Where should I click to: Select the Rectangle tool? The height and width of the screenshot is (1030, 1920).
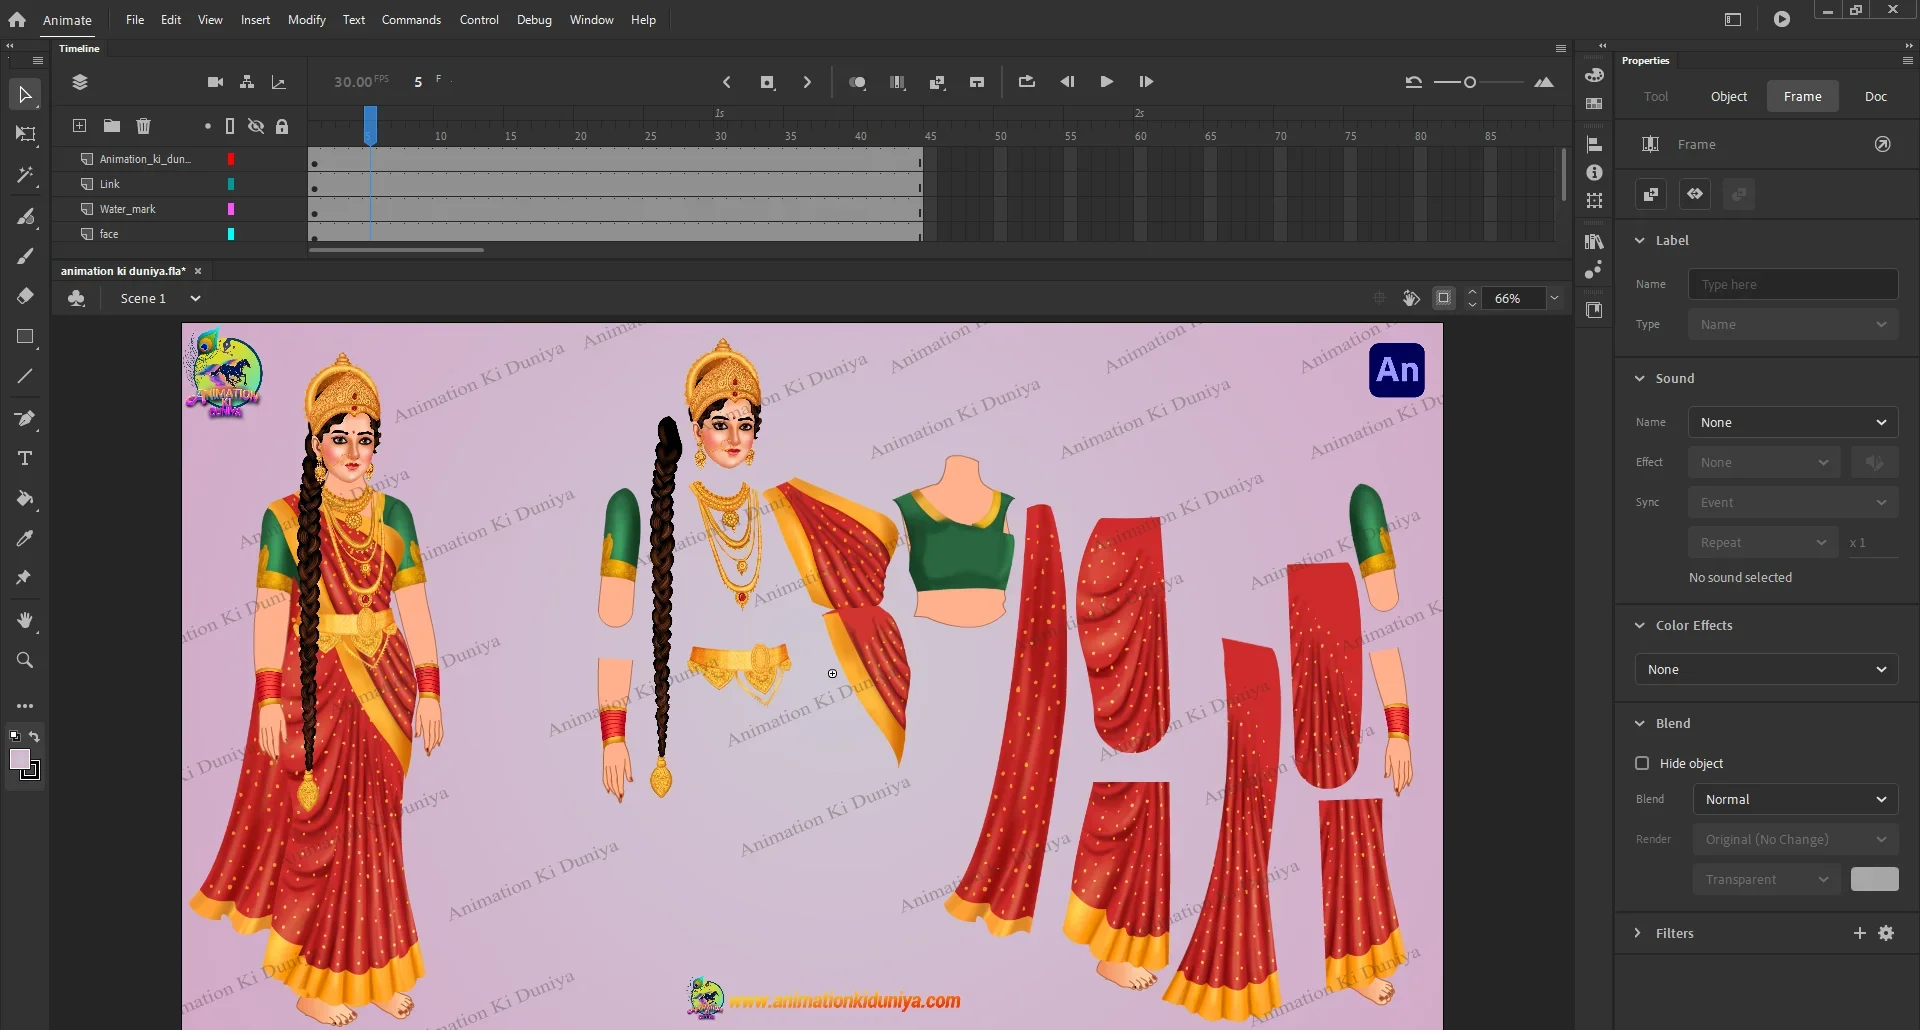coord(25,337)
